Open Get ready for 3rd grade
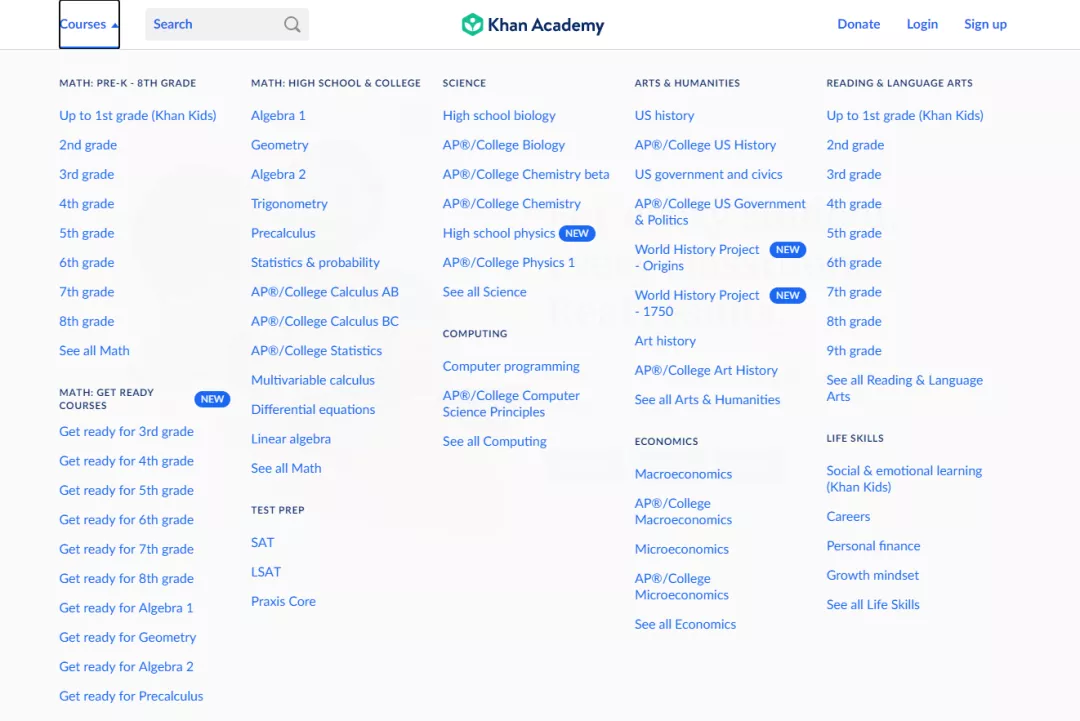The height and width of the screenshot is (721, 1080). tap(126, 432)
